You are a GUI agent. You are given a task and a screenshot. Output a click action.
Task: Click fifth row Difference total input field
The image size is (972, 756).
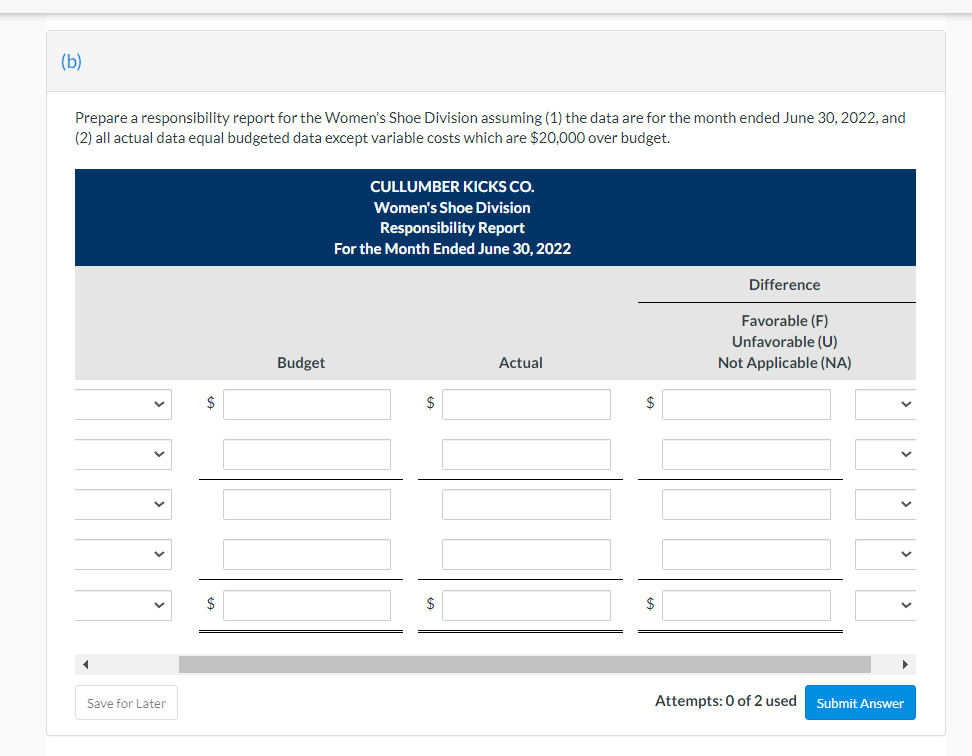point(746,605)
